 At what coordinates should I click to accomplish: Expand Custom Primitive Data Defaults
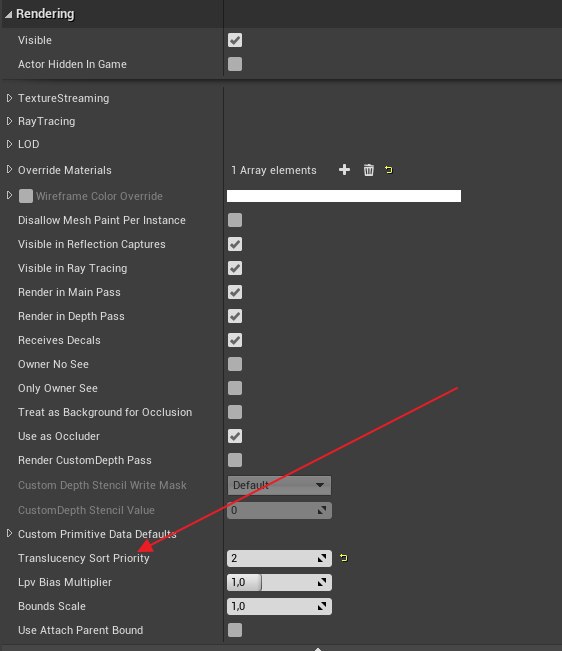[9, 533]
